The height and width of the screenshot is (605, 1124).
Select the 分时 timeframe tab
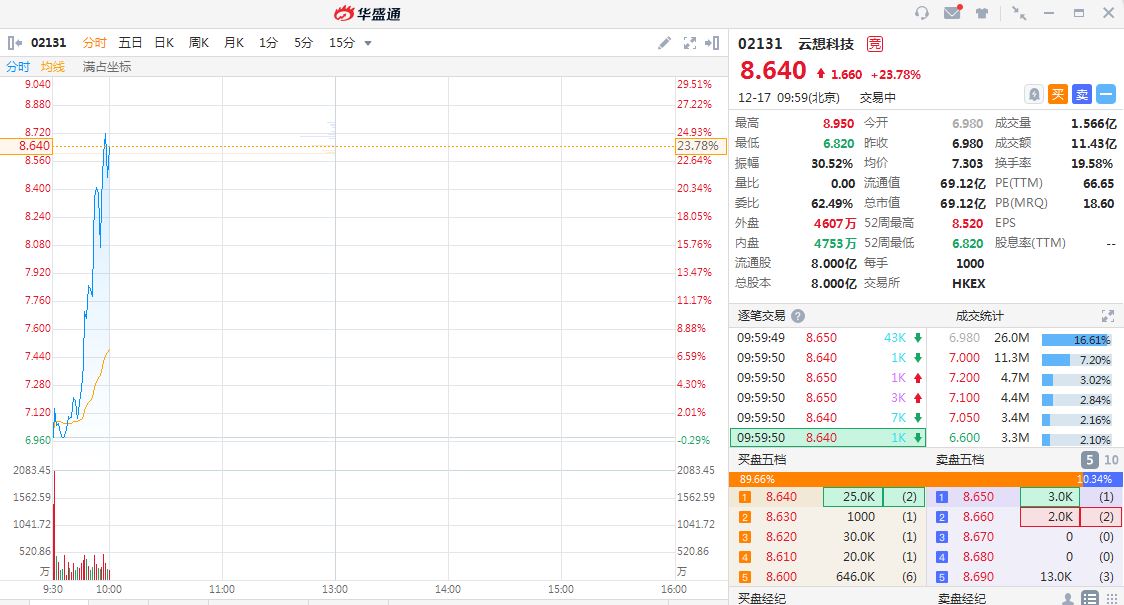click(95, 43)
